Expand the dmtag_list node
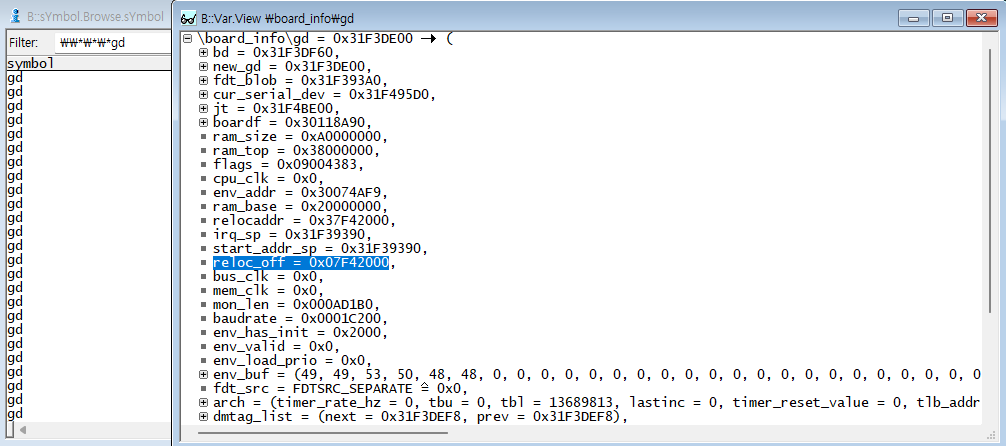This screenshot has height=446, width=1006. point(203,416)
